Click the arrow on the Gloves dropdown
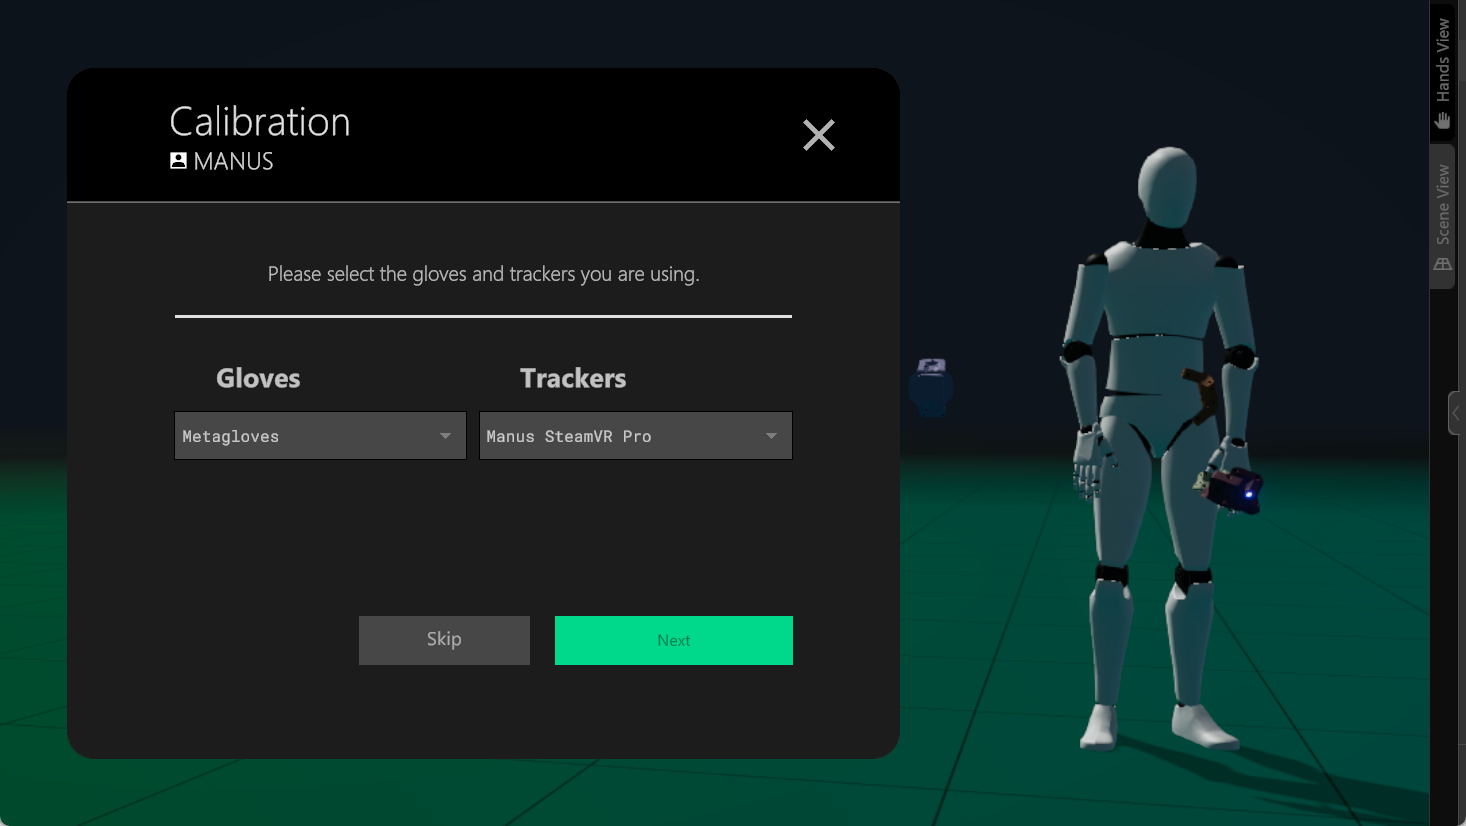This screenshot has height=826, width=1466. click(x=445, y=436)
